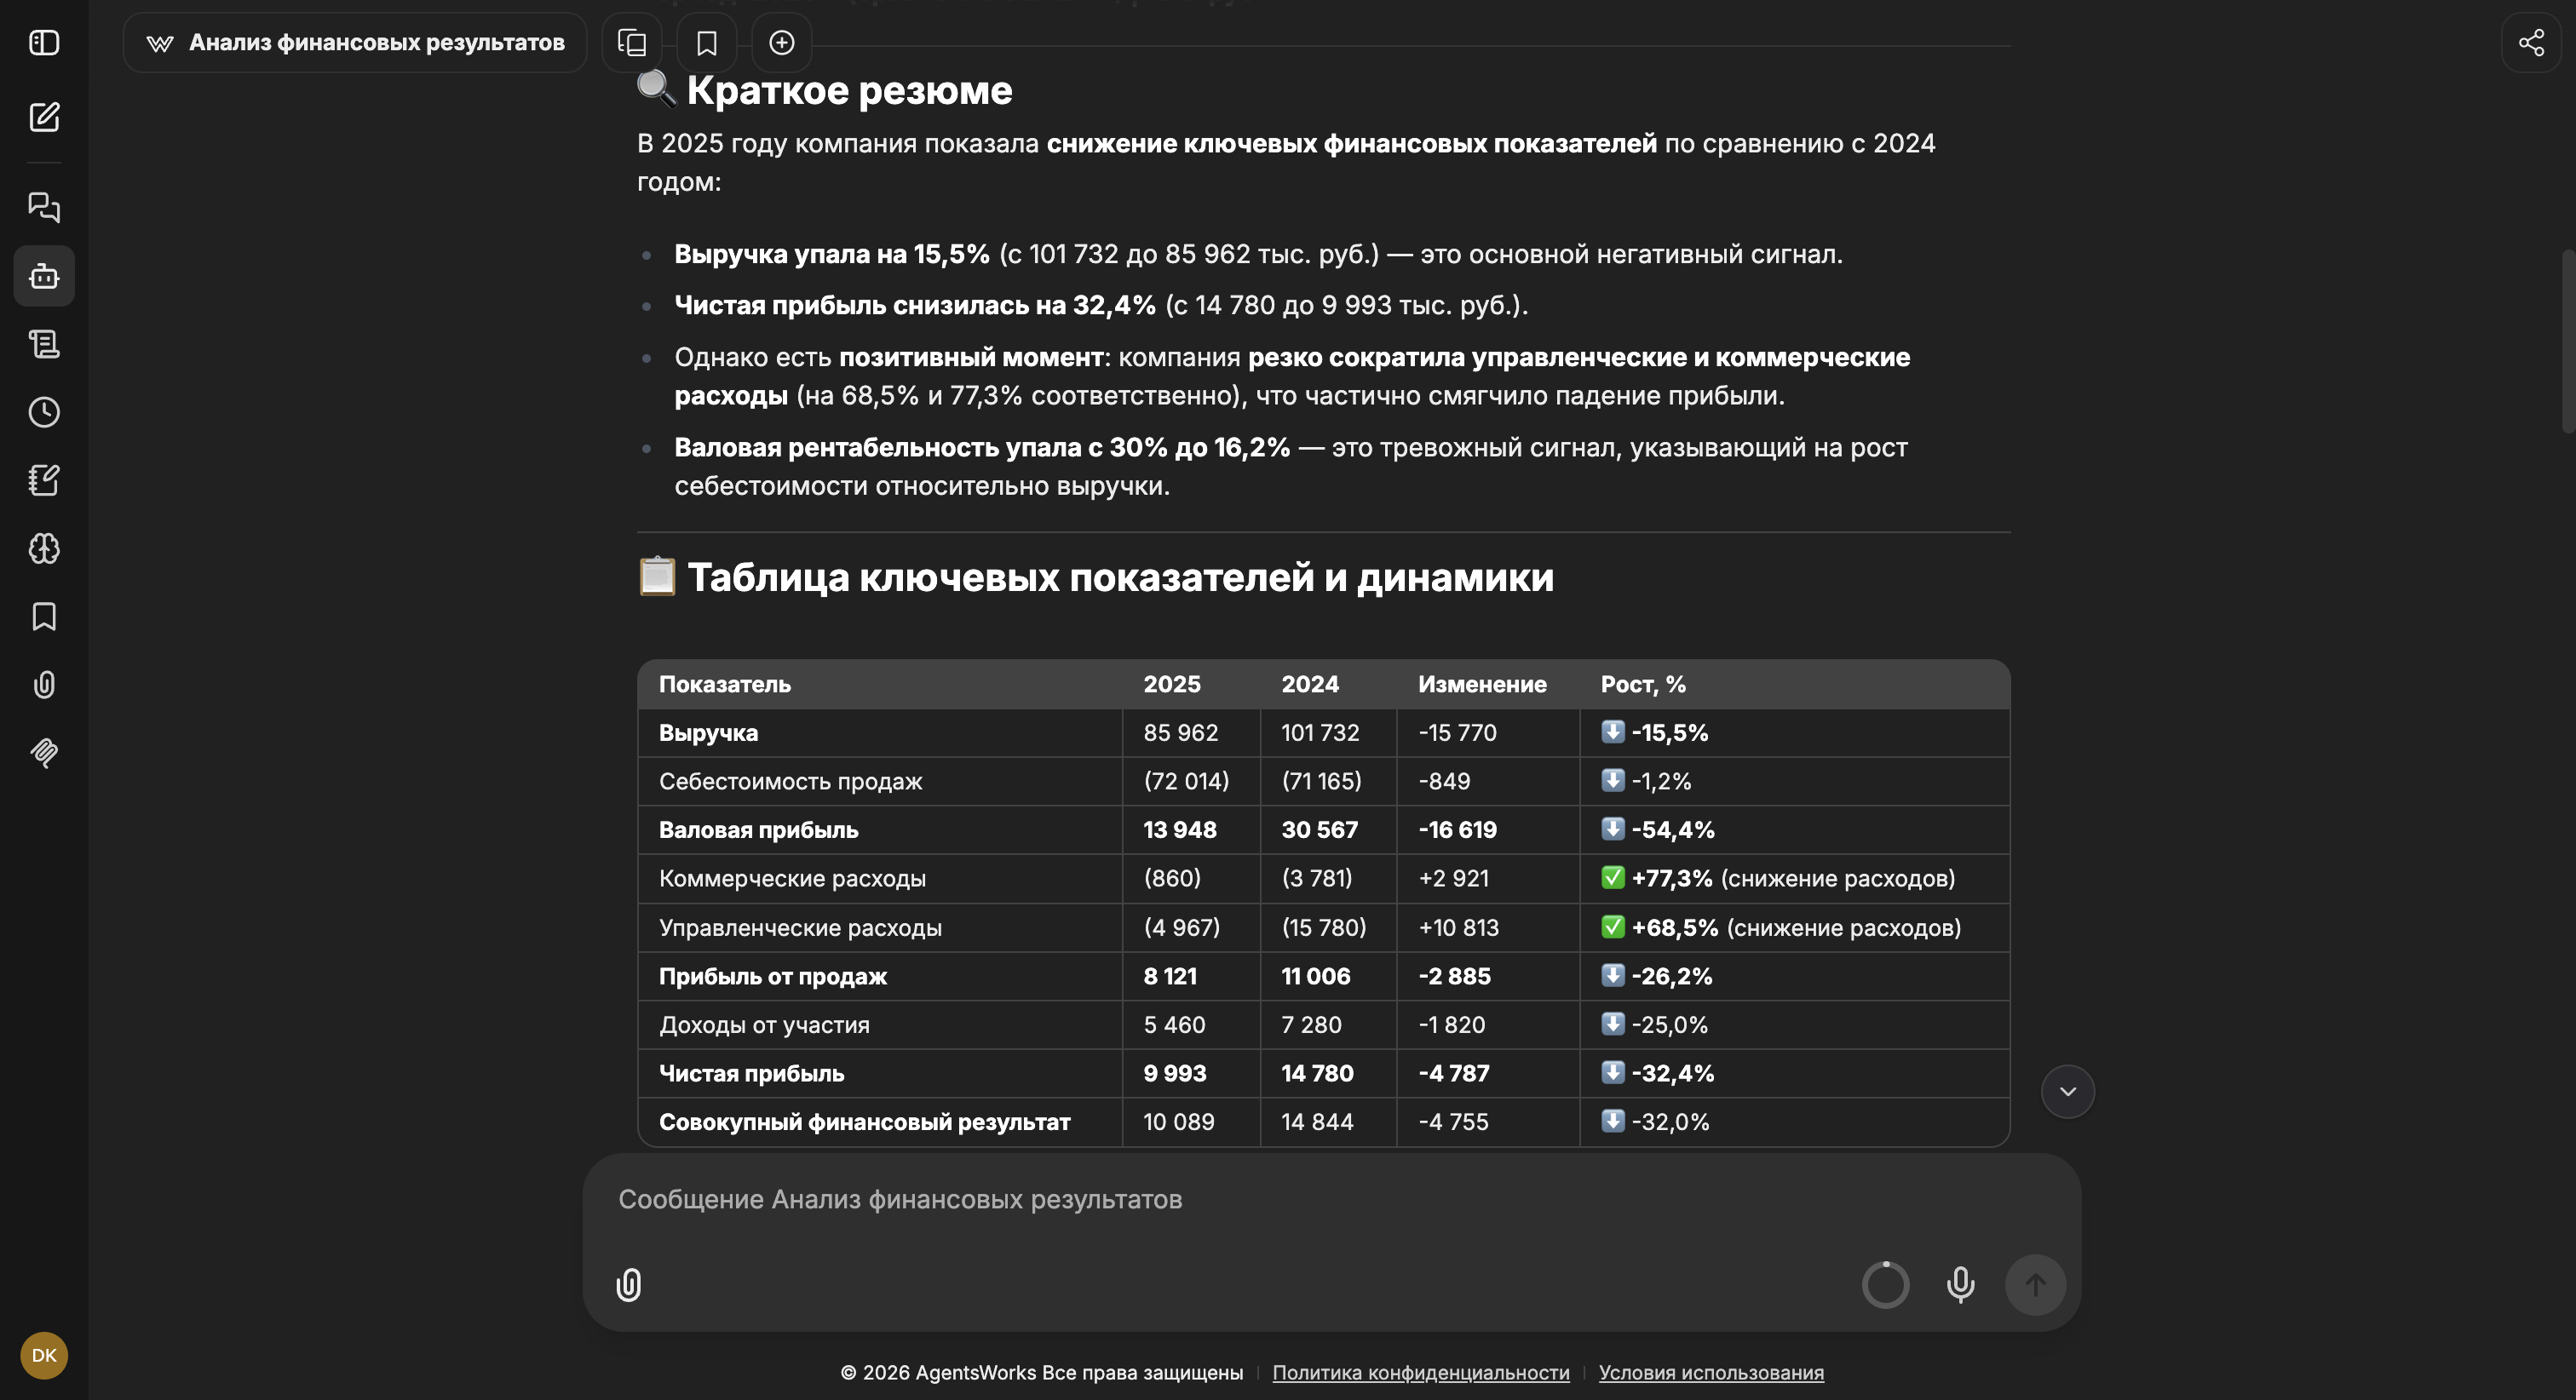Copy the conversation using the duplicate icon
Image resolution: width=2576 pixels, height=1400 pixels.
632,43
